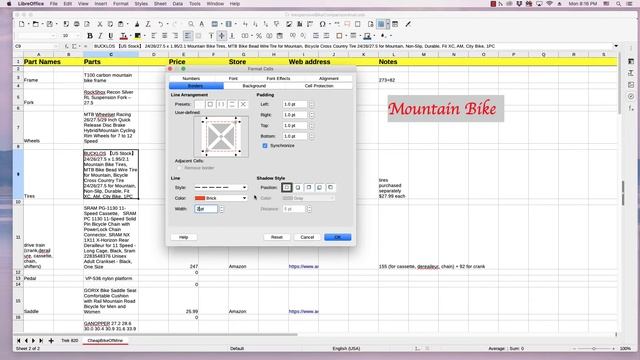Screen dimensions: 640x360
Task: Toggle Underline formatting in the toolbar
Action: 110,36
